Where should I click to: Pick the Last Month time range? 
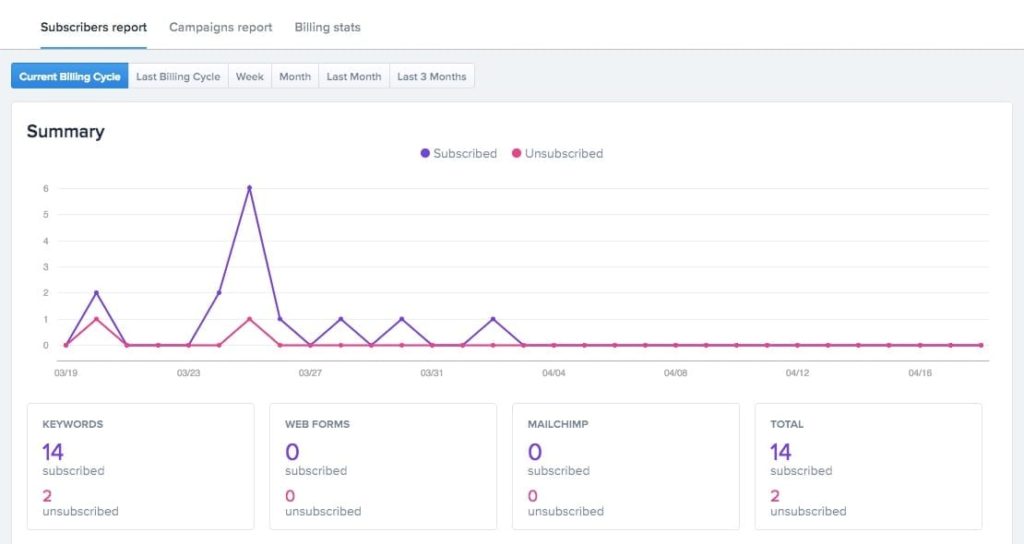(x=353, y=77)
